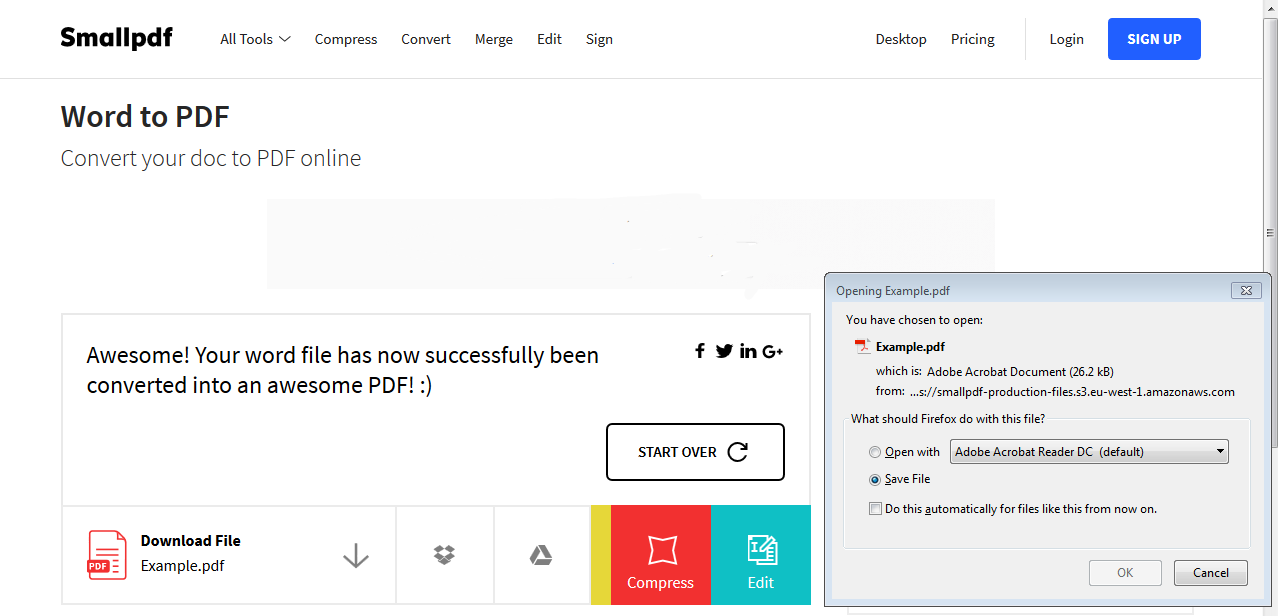Expand the Adobe Acrobat Reader DC dropdown
1278x616 pixels.
click(x=1089, y=452)
